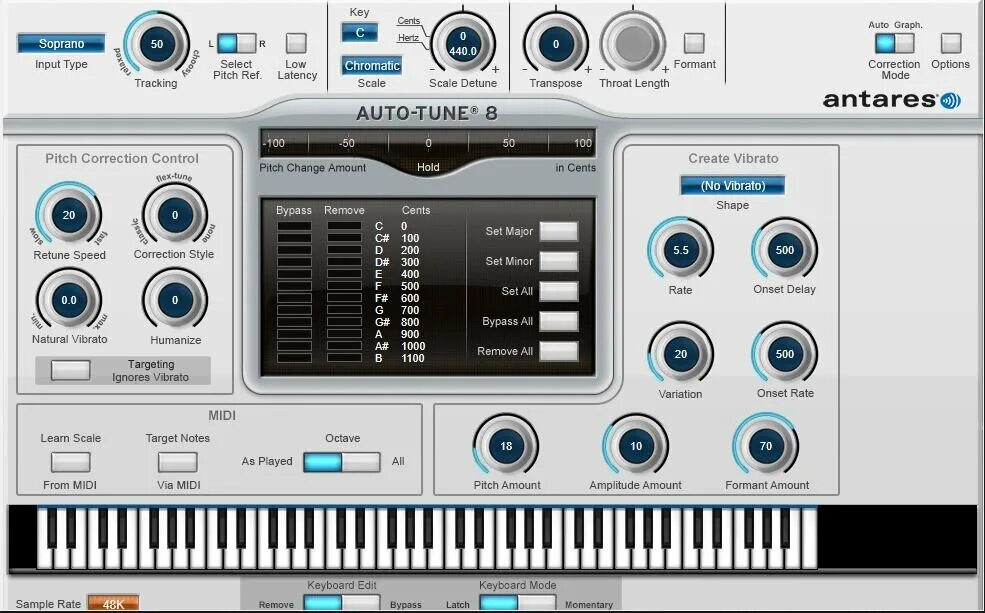Toggle the Select Pitch Ref. L/R switch

(237, 43)
